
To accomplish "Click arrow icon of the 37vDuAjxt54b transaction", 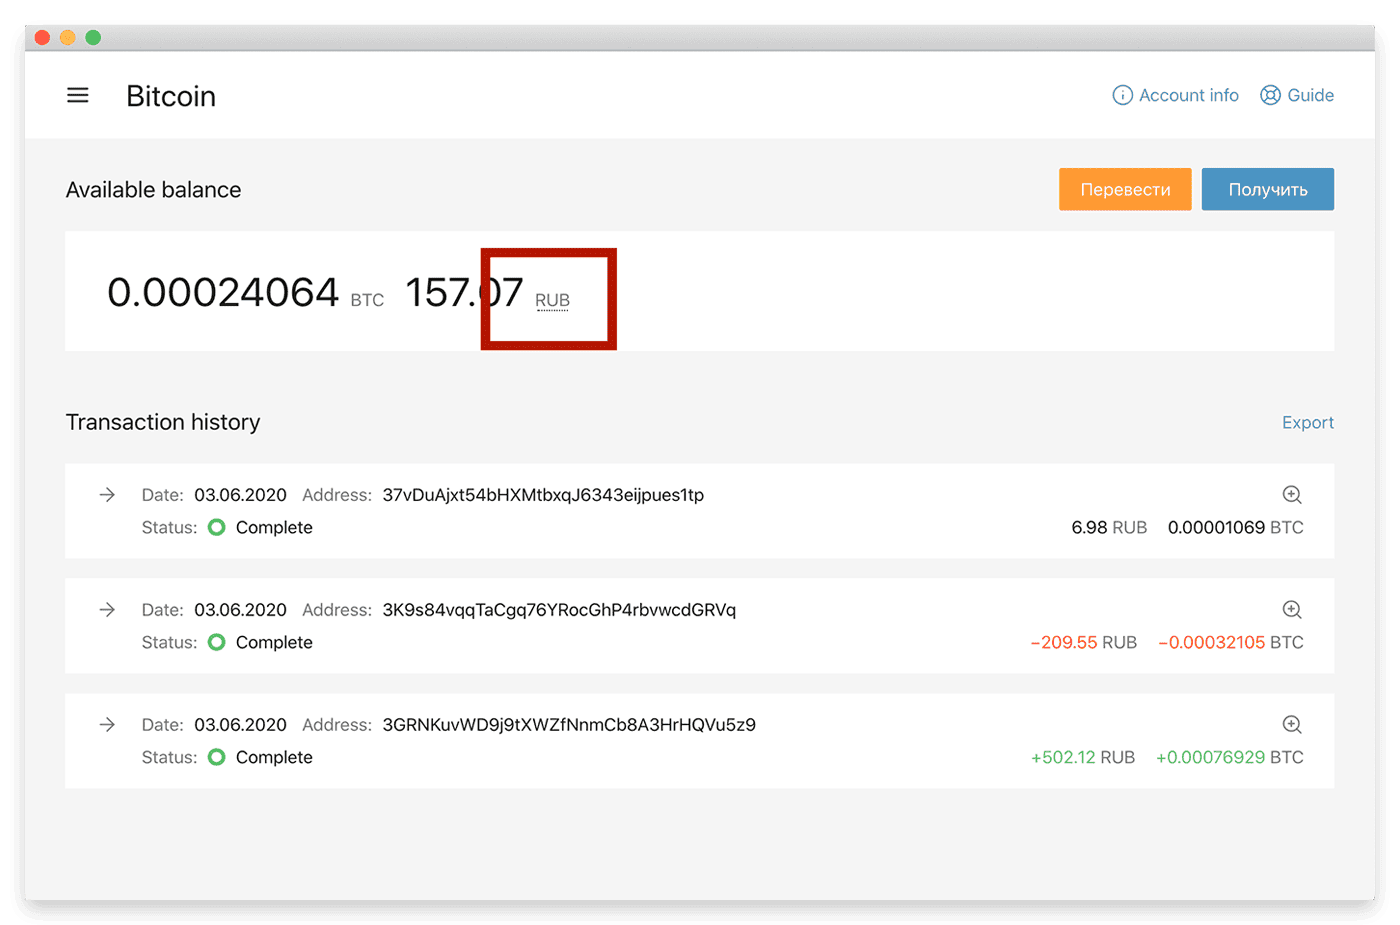I will [107, 494].
